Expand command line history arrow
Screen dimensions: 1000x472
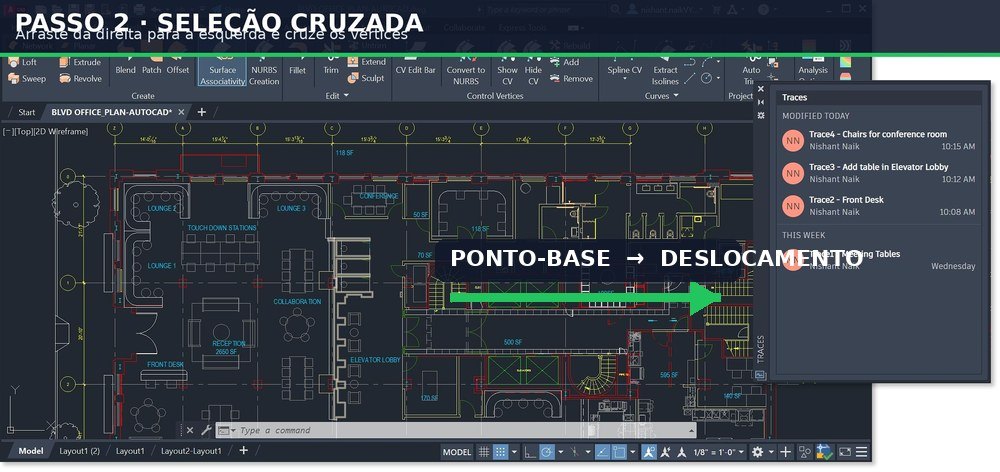coord(689,431)
